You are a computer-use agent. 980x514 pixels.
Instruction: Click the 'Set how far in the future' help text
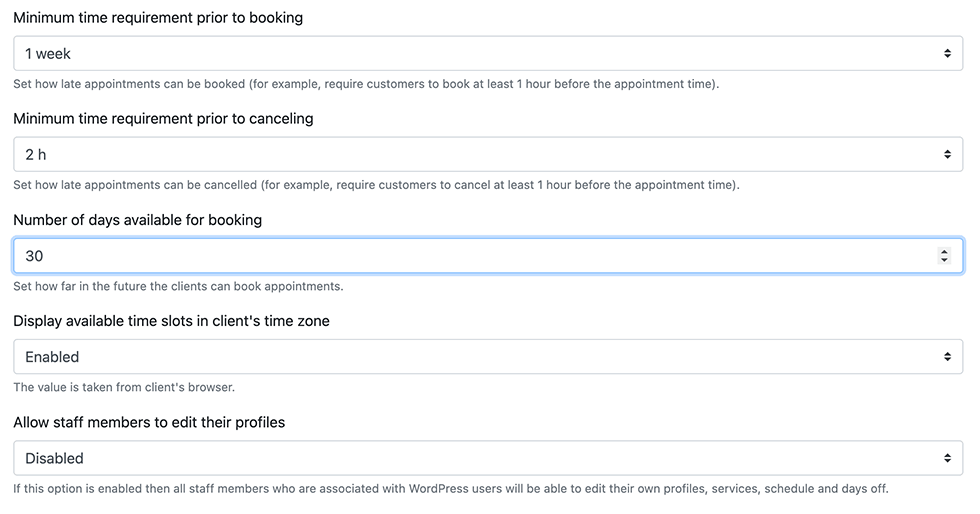(x=178, y=286)
